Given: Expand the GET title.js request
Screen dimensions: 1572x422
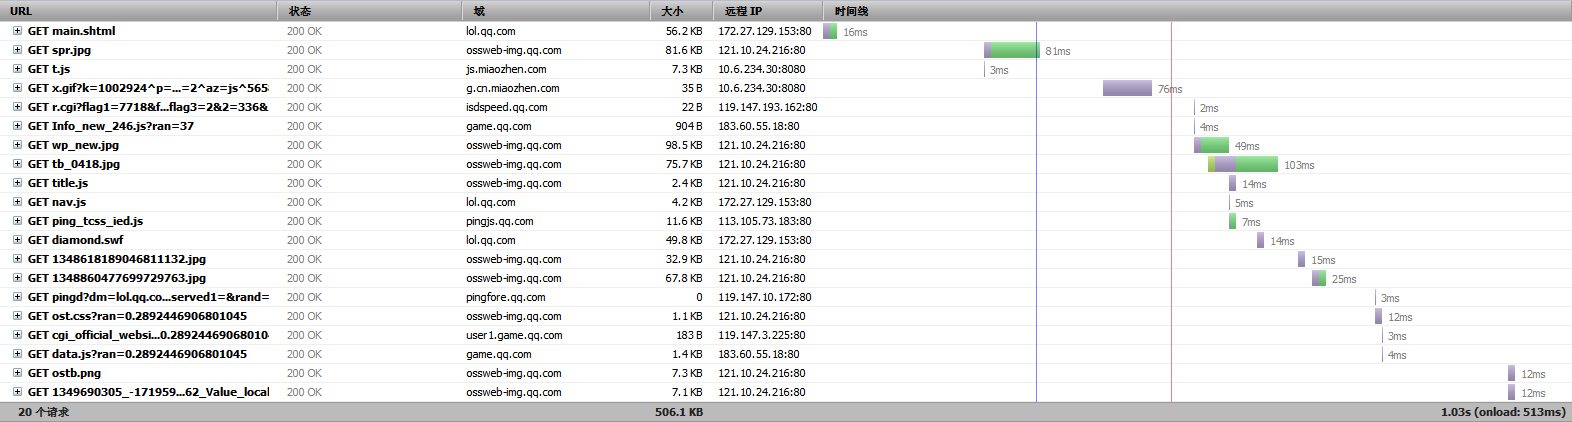Looking at the screenshot, I should tap(17, 183).
